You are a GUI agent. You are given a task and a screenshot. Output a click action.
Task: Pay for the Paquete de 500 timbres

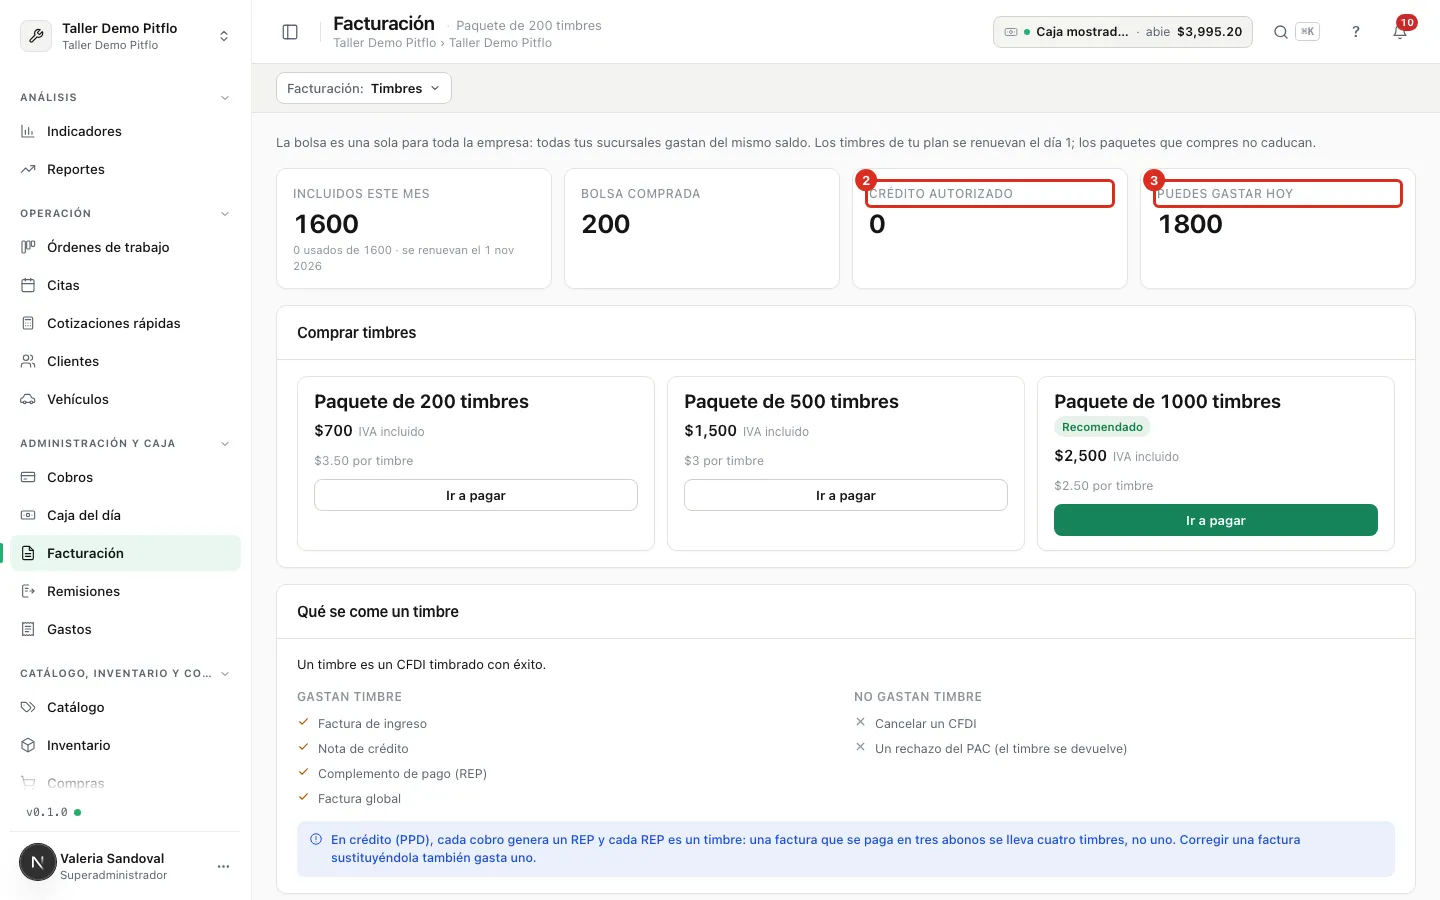(846, 495)
